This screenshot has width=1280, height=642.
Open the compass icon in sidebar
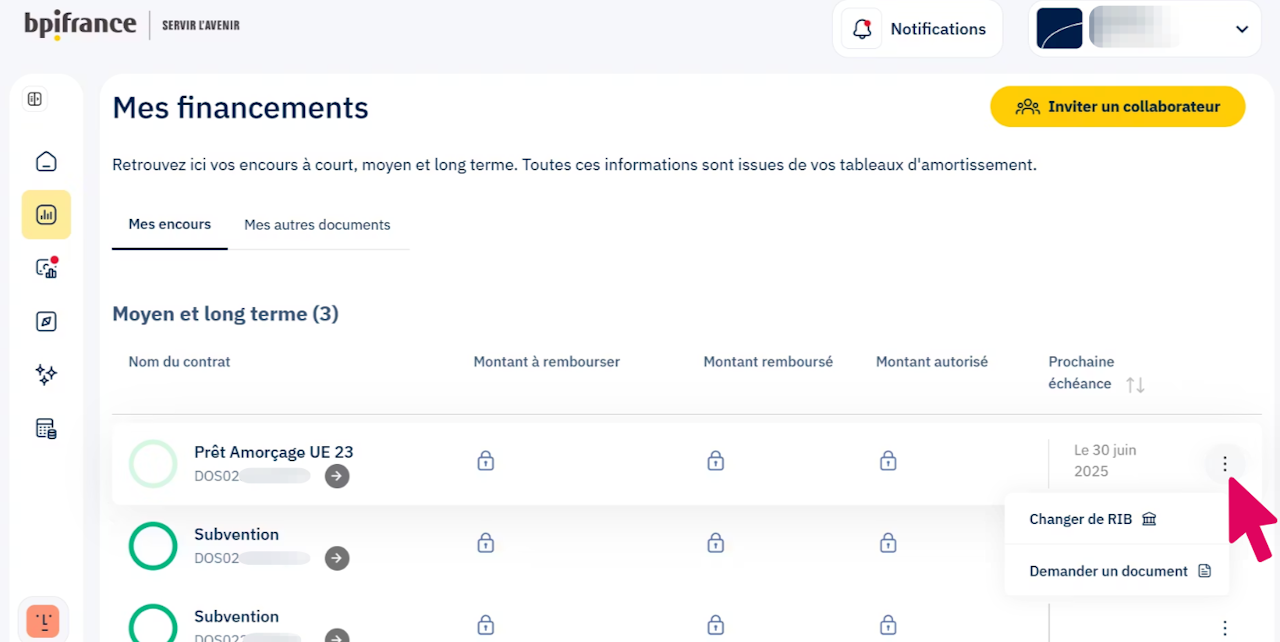(46, 321)
